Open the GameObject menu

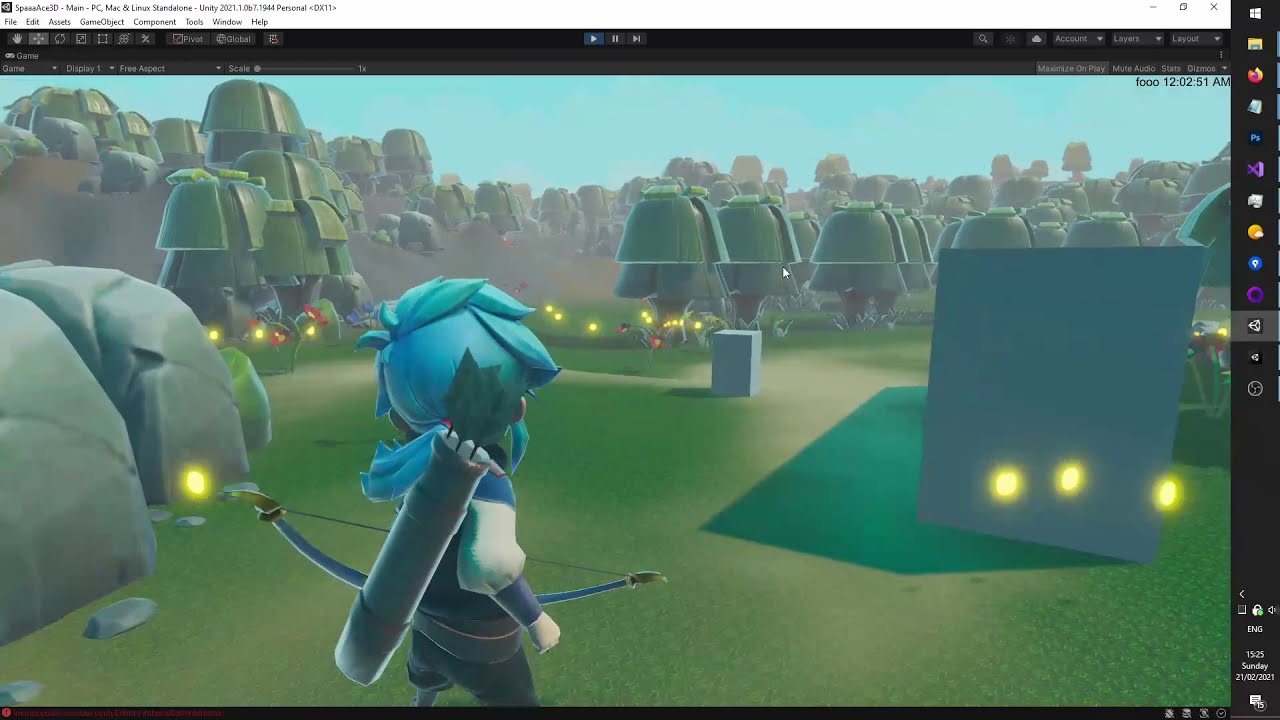click(102, 22)
